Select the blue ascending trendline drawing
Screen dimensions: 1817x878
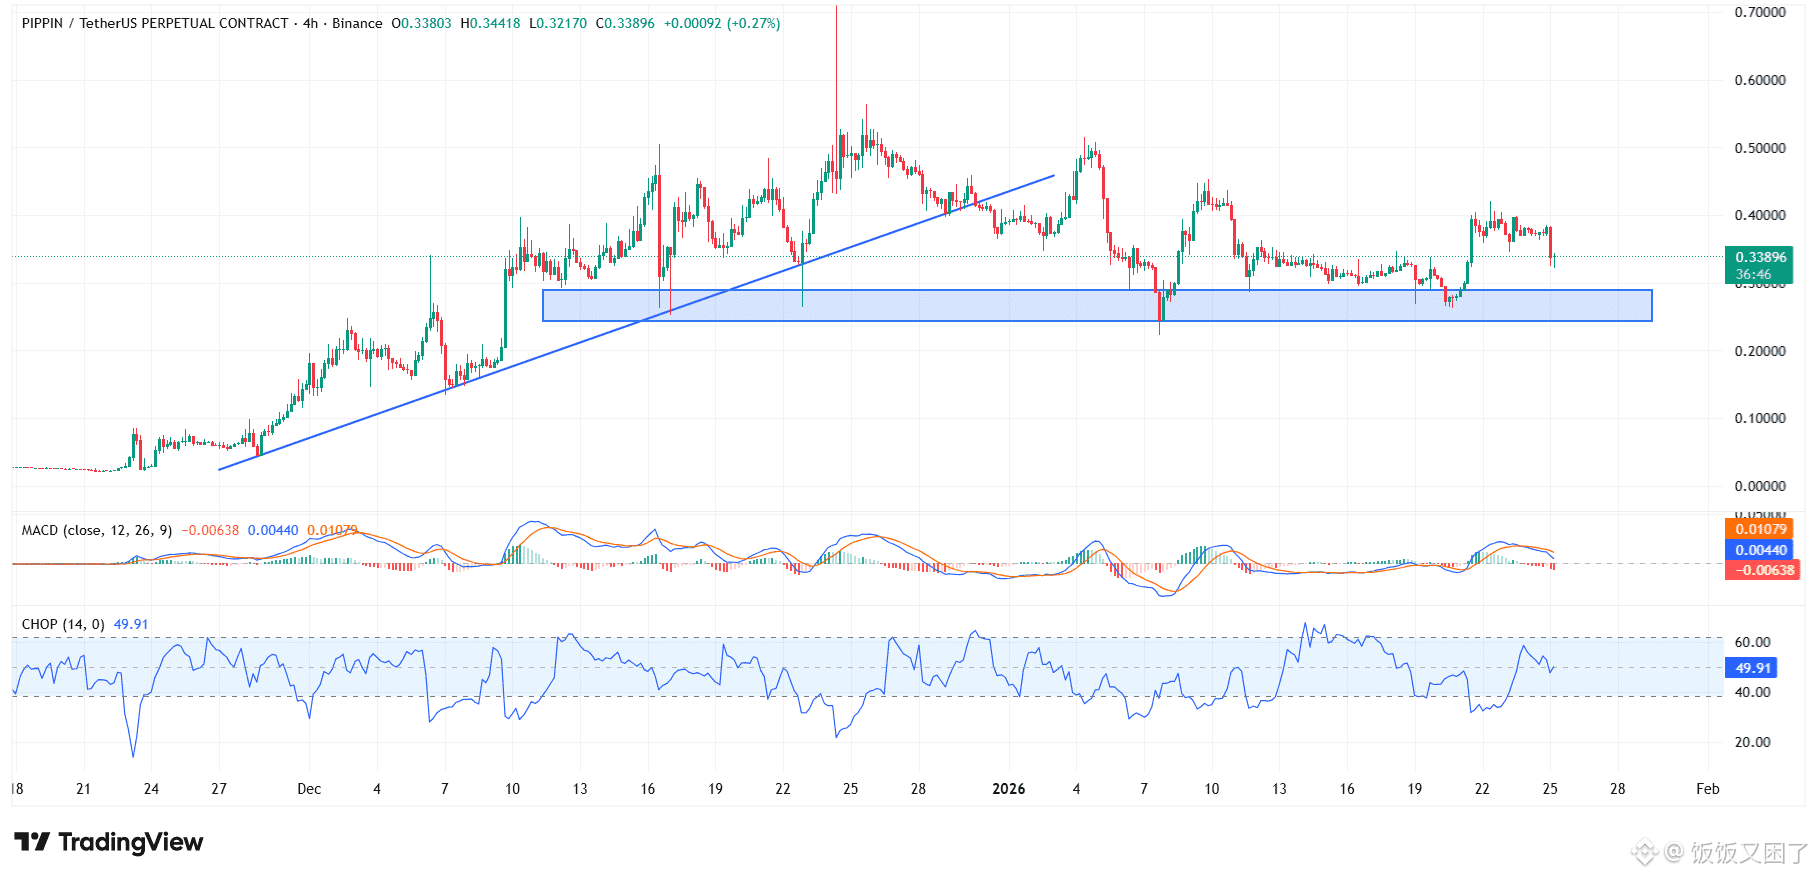point(636,322)
